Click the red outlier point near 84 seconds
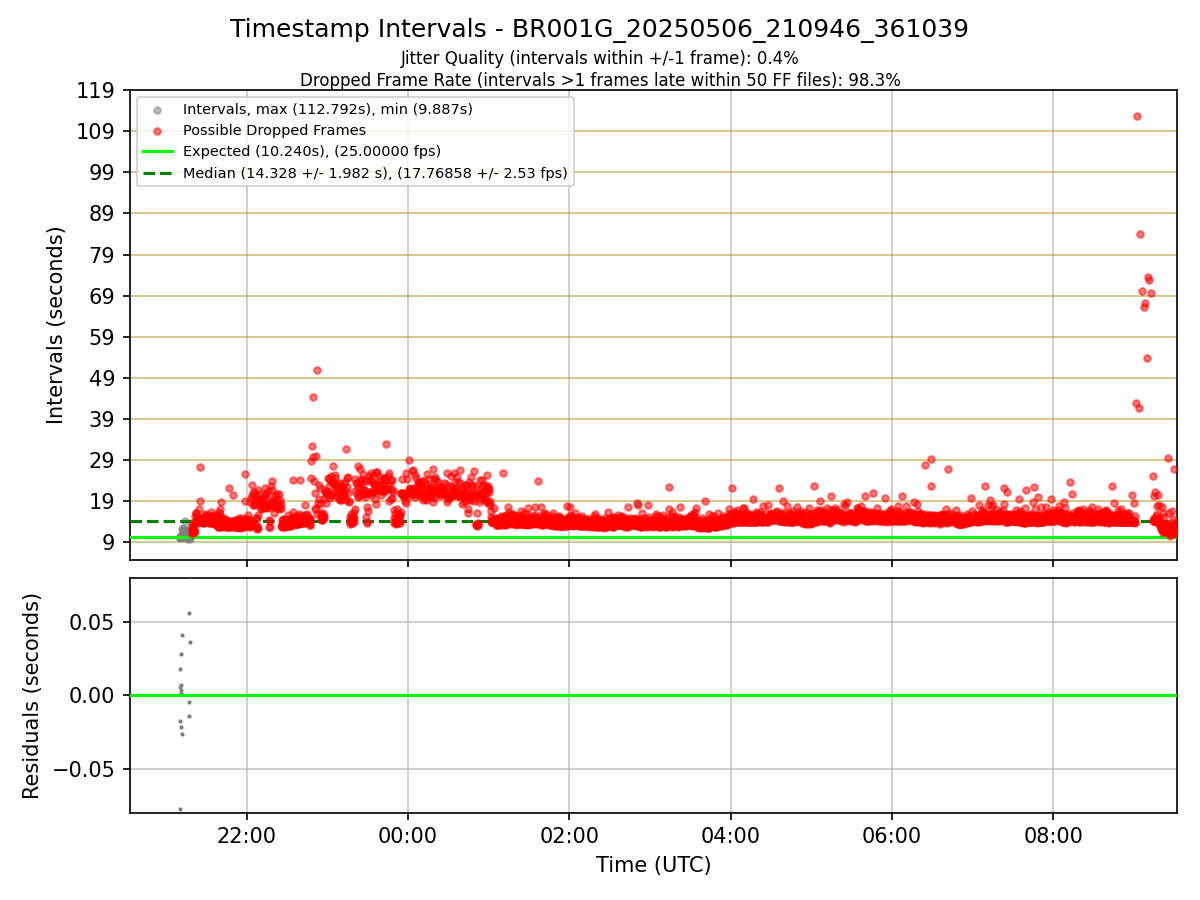This screenshot has width=1200, height=900. coord(1140,234)
